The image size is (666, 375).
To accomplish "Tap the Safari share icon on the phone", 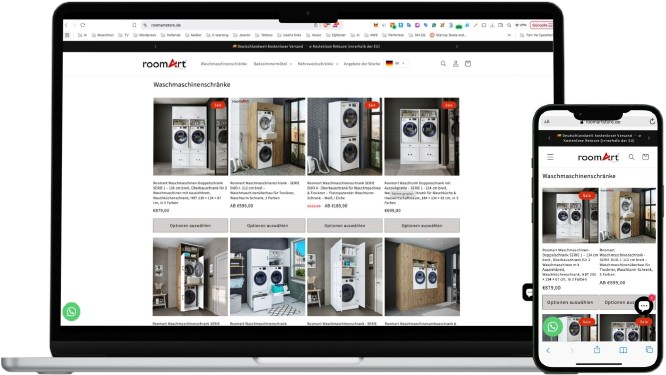I will 597,350.
